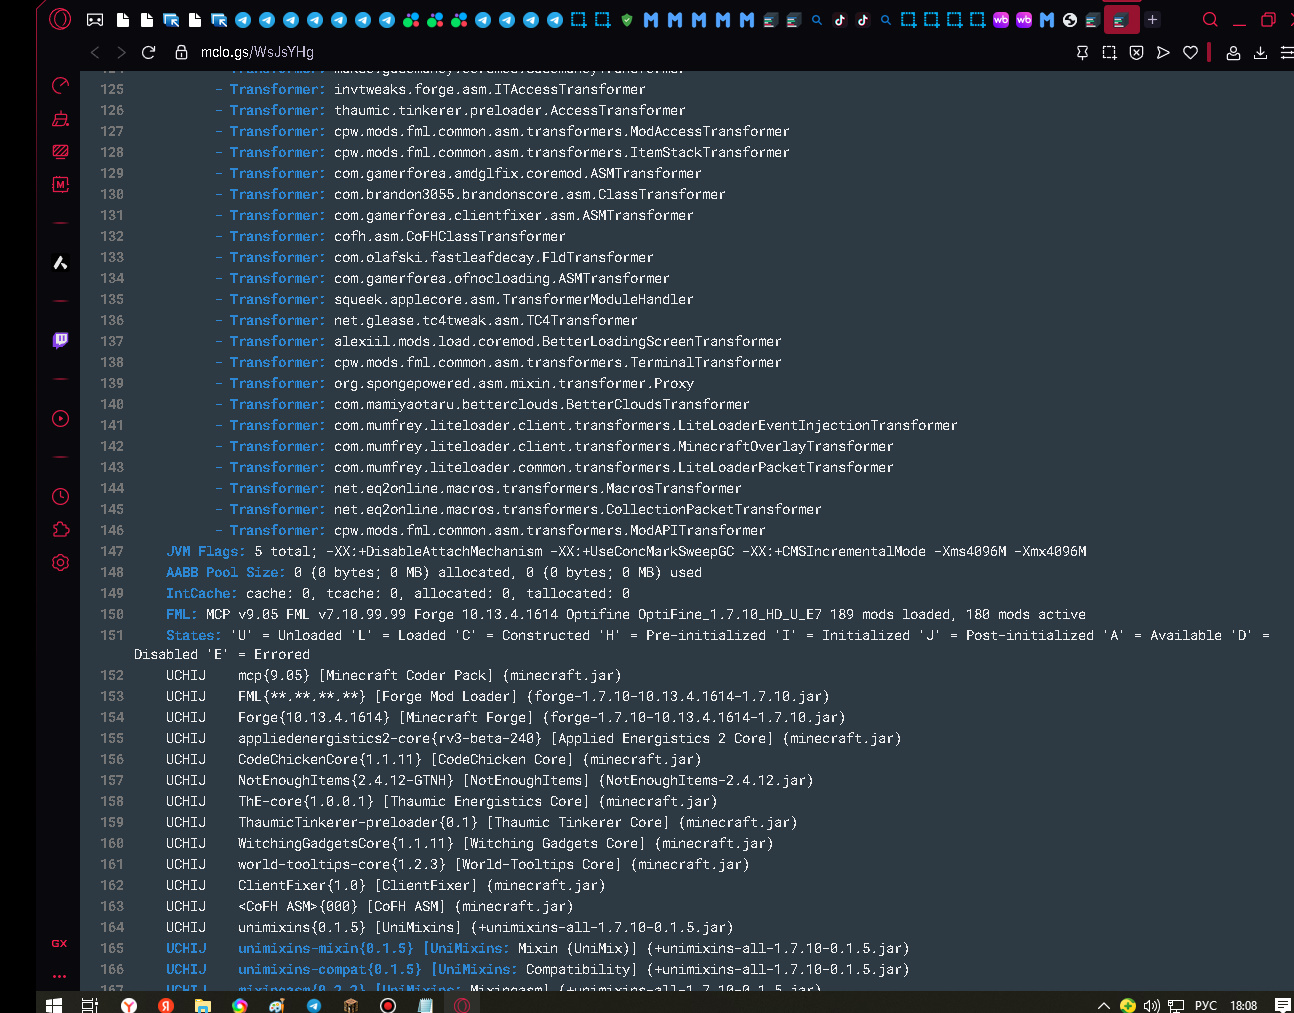The height and width of the screenshot is (1013, 1294).
Task: Click line number 150 FML
Action: click(112, 614)
